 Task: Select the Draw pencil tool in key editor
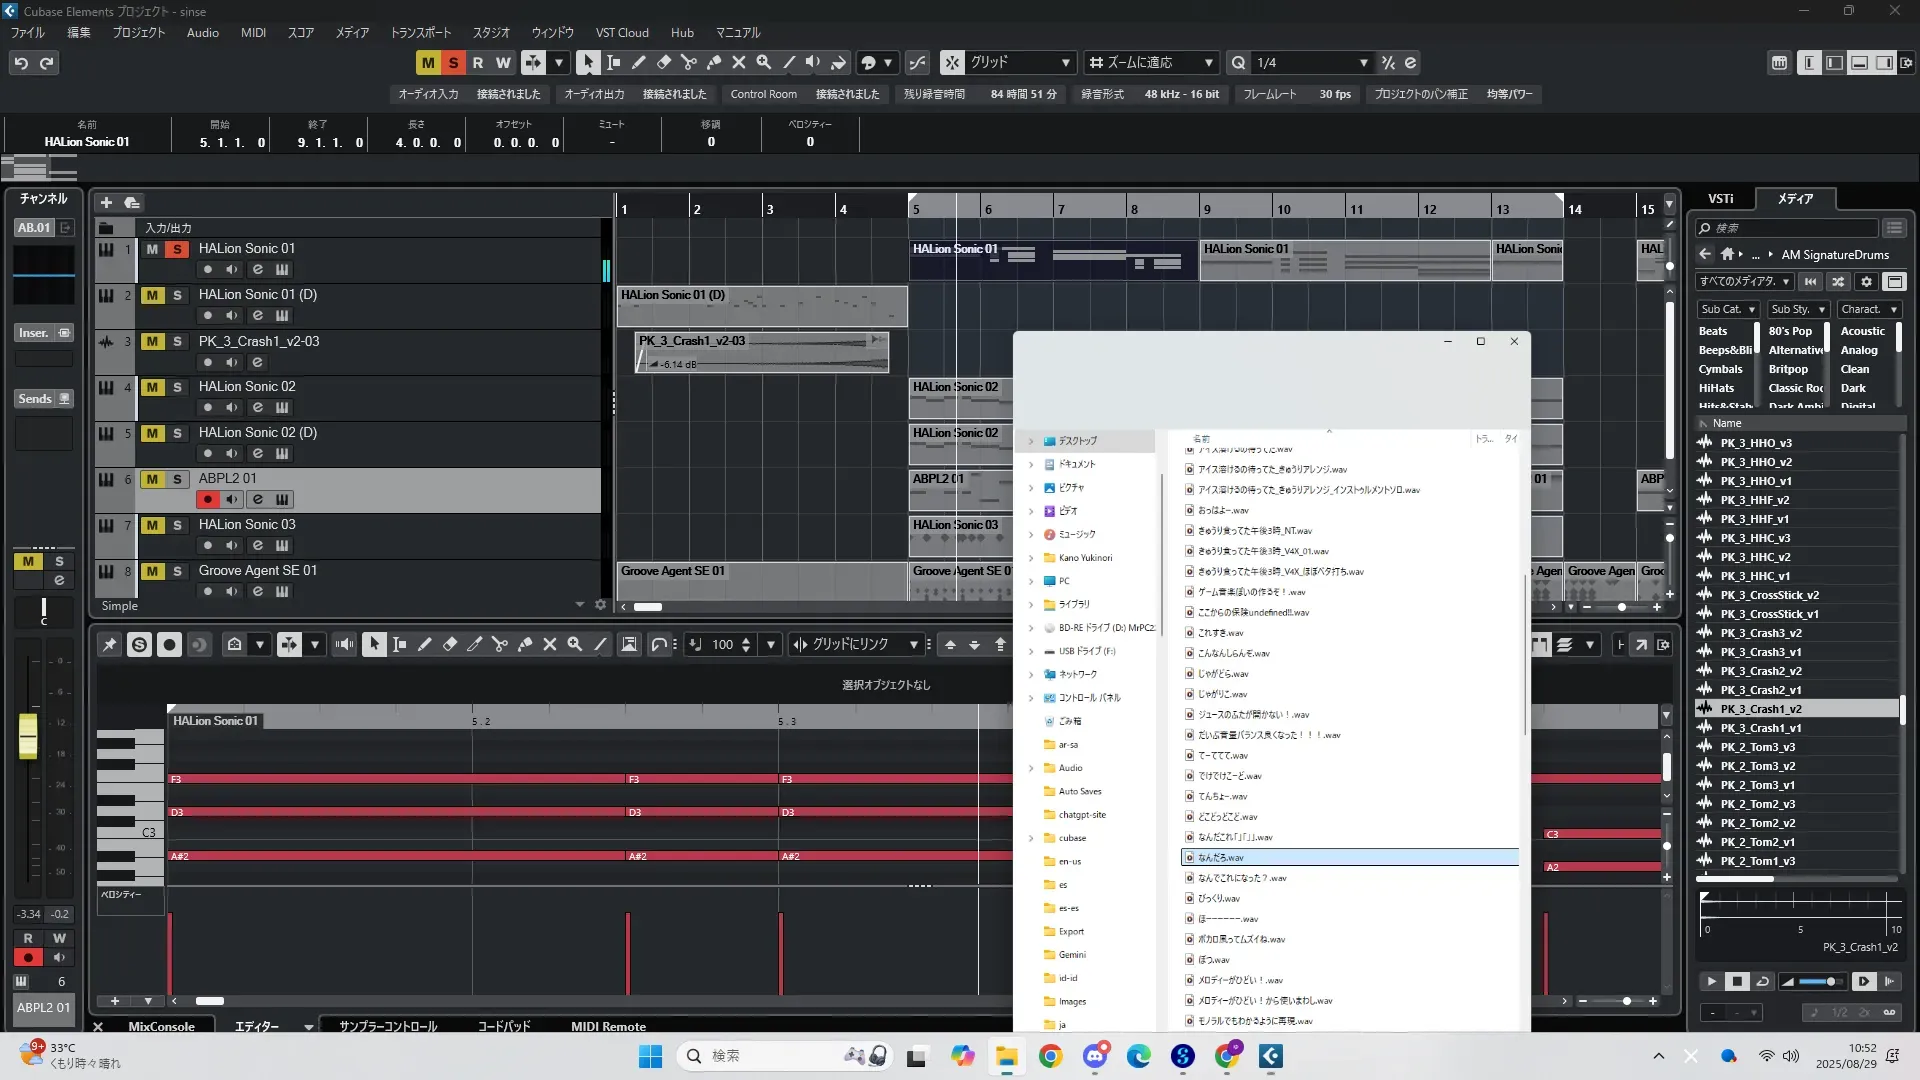click(424, 645)
